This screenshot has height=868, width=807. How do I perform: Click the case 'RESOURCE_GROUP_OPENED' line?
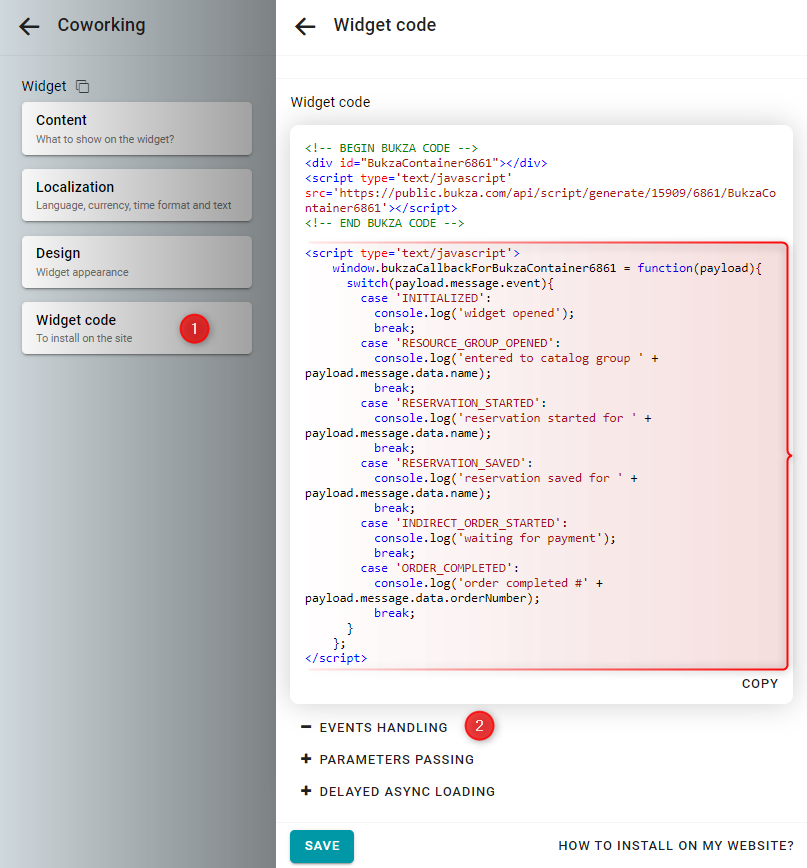461,343
